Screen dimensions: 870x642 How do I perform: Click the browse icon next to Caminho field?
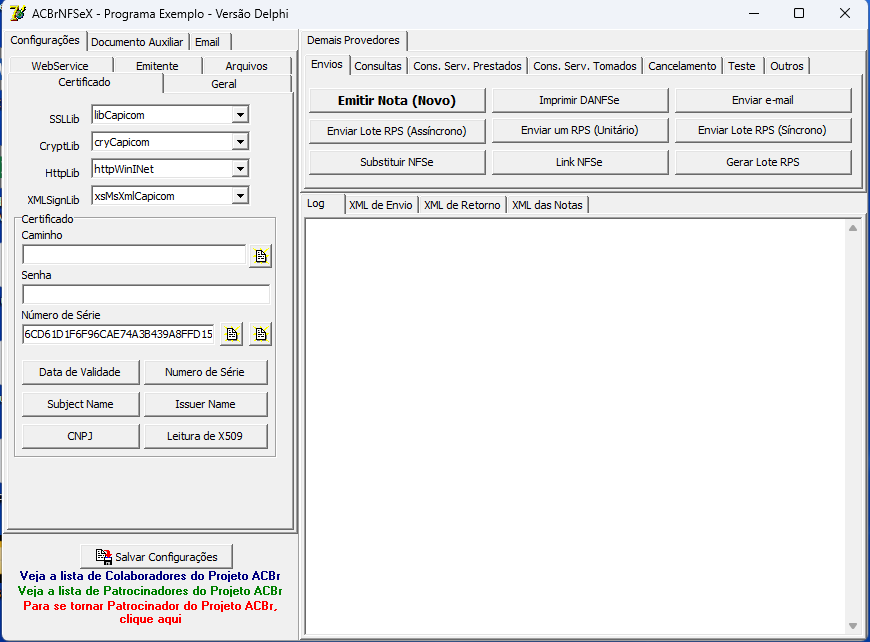(260, 256)
